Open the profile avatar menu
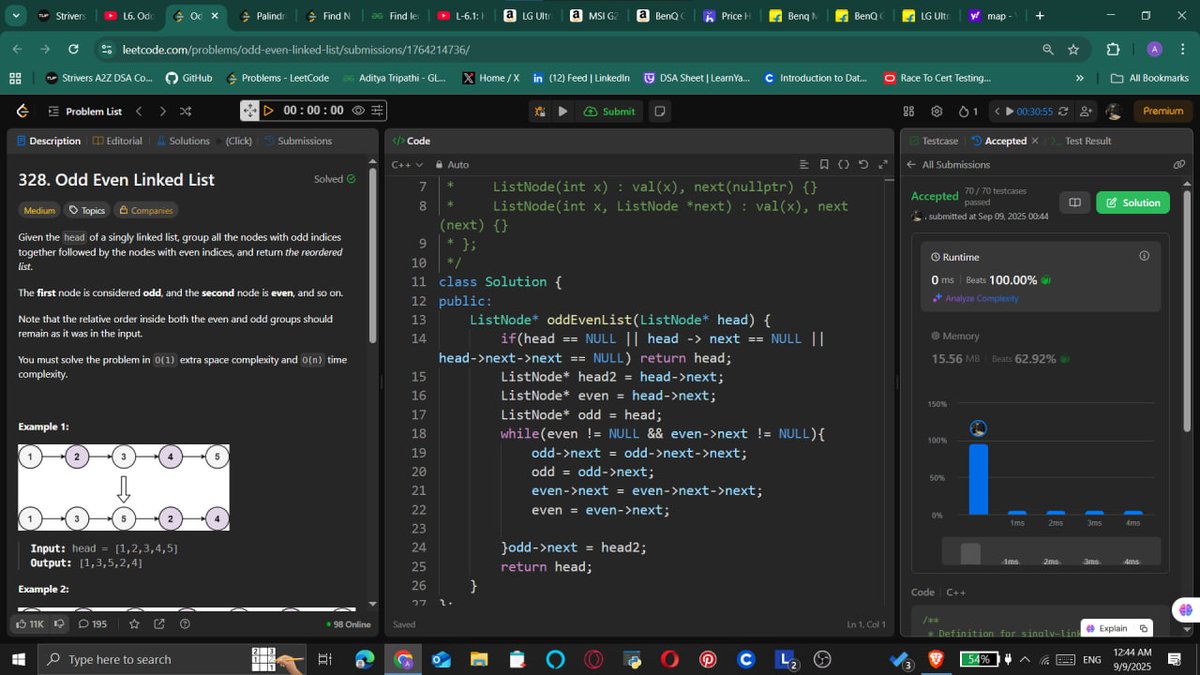This screenshot has width=1200, height=675. (1116, 111)
